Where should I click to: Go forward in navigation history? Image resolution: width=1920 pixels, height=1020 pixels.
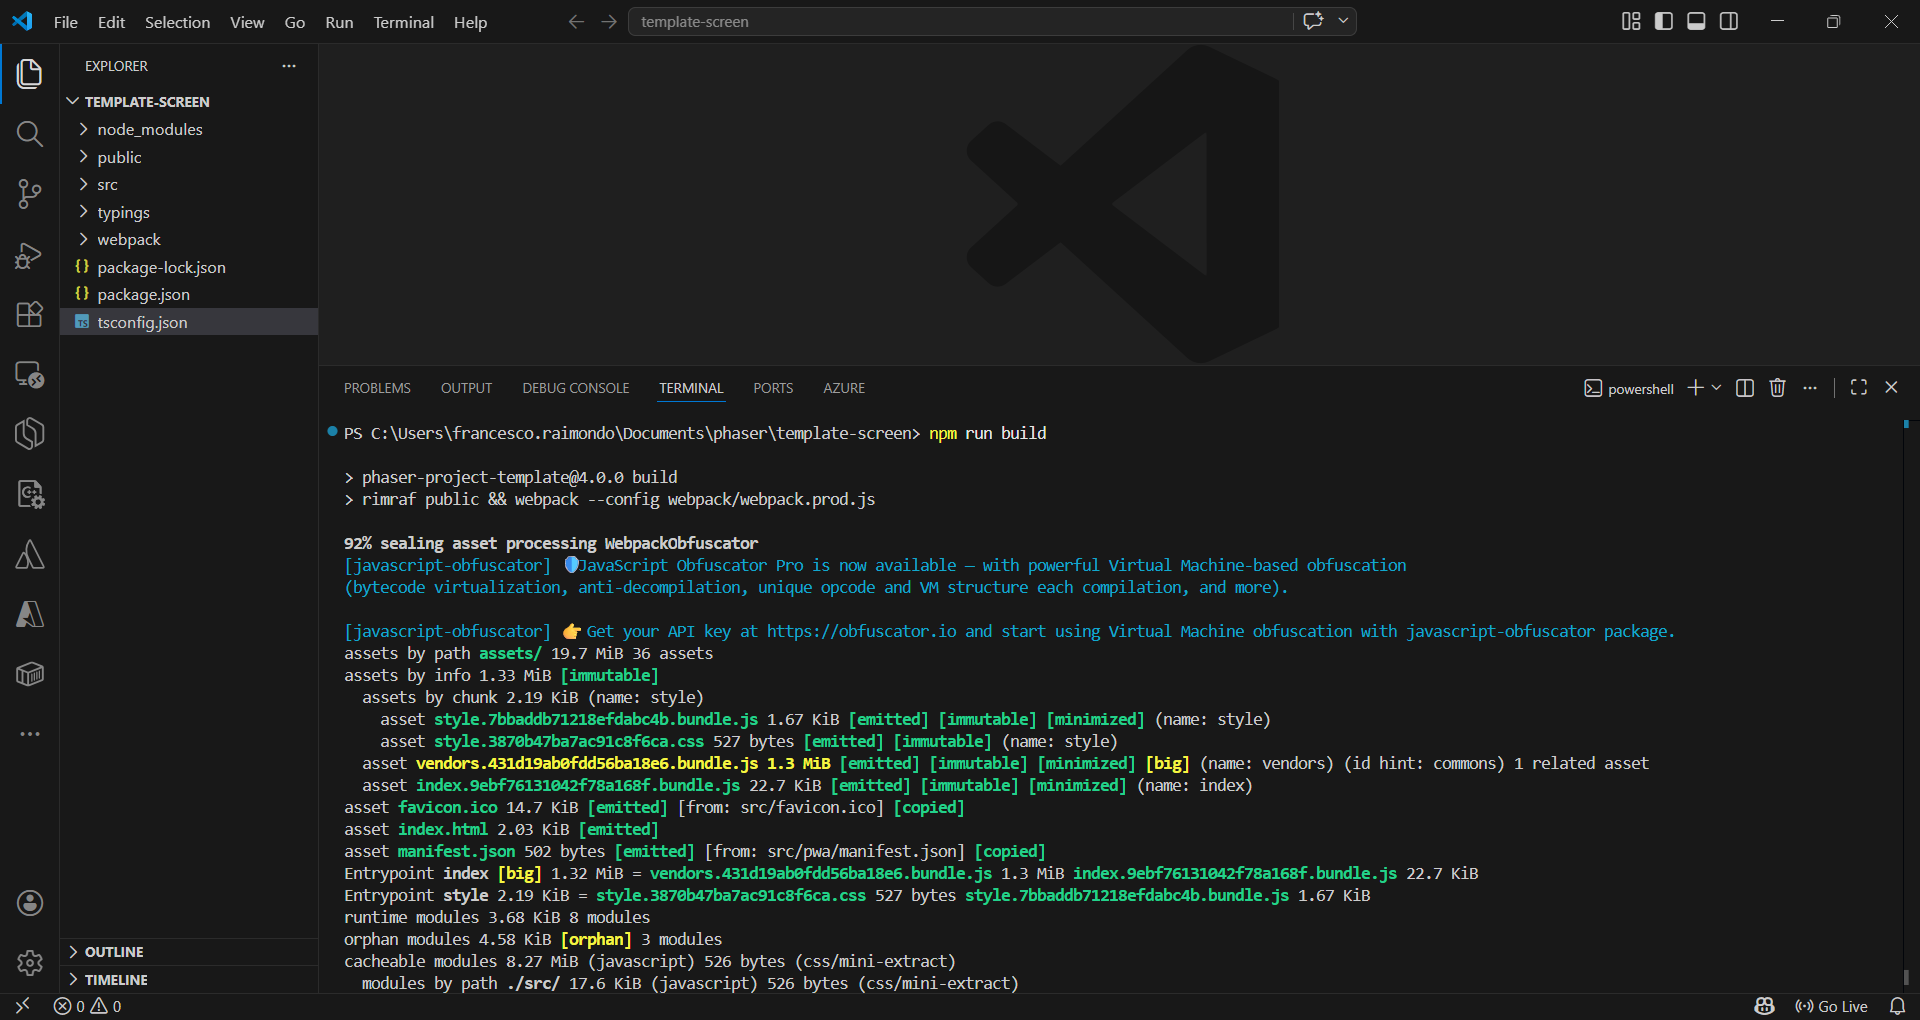point(609,21)
